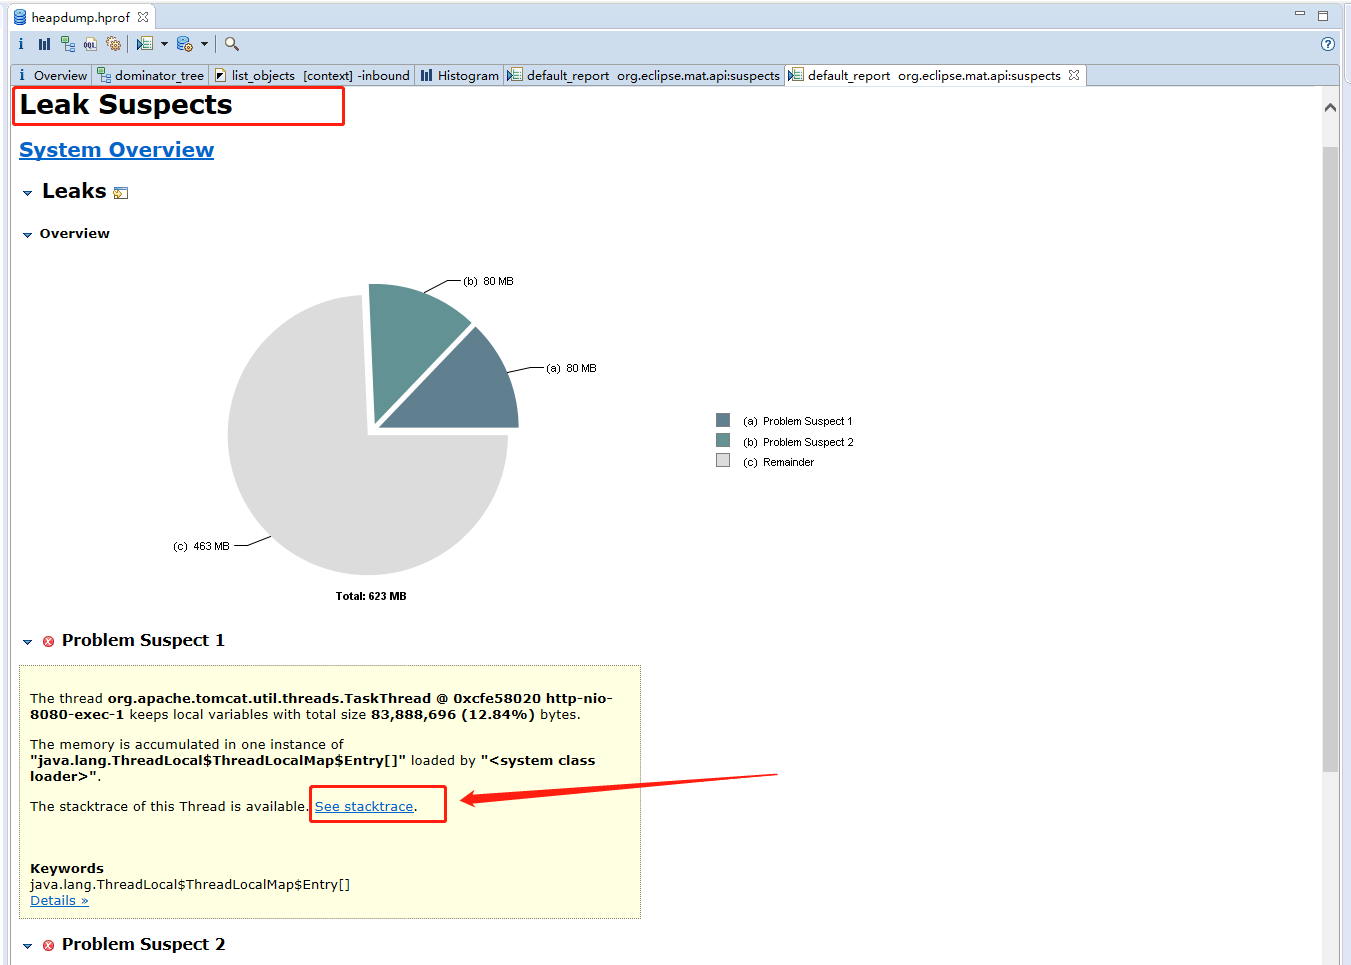The height and width of the screenshot is (965, 1351).
Task: Open Details link under Keywords
Action: [59, 900]
